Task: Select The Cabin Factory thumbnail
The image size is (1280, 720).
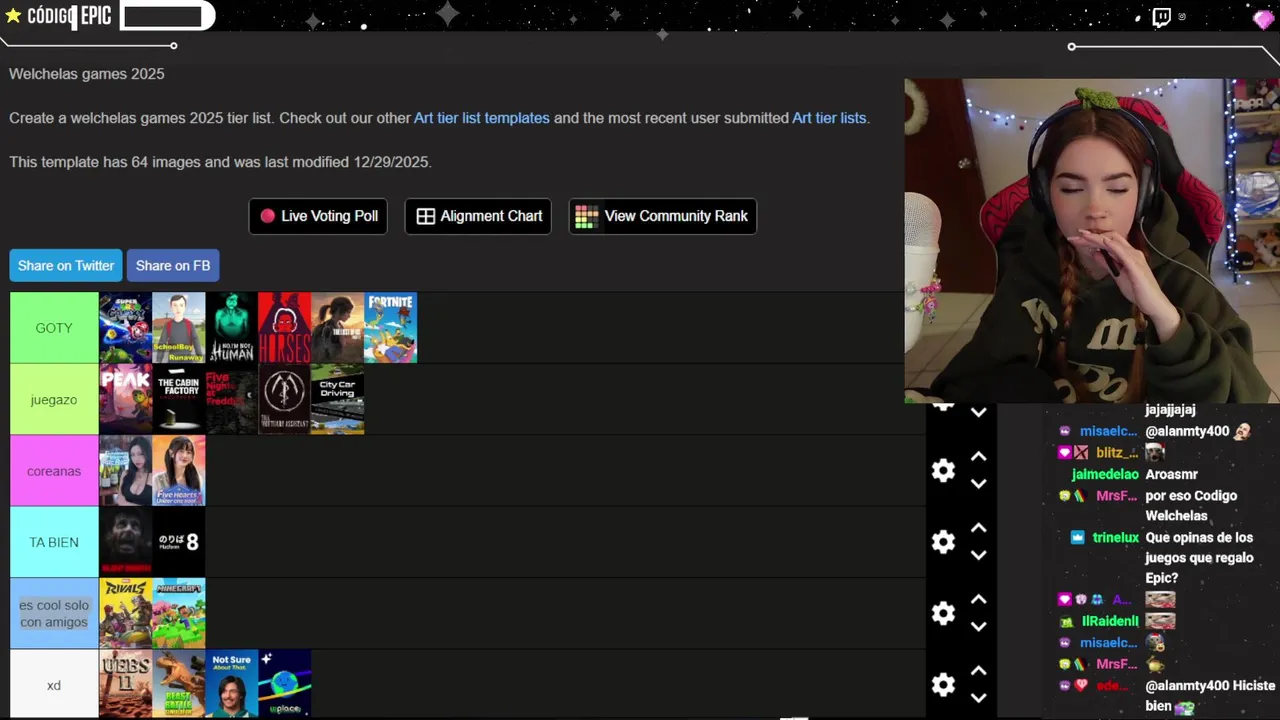Action: 178,399
